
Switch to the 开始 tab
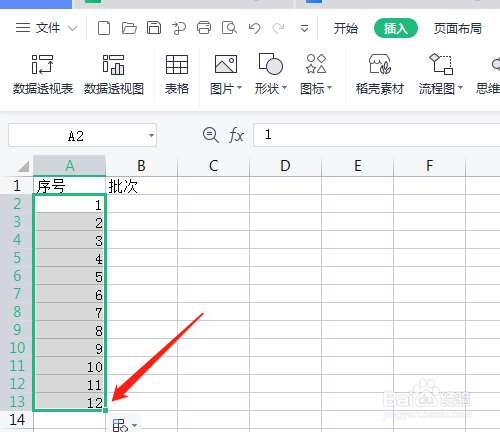[346, 28]
